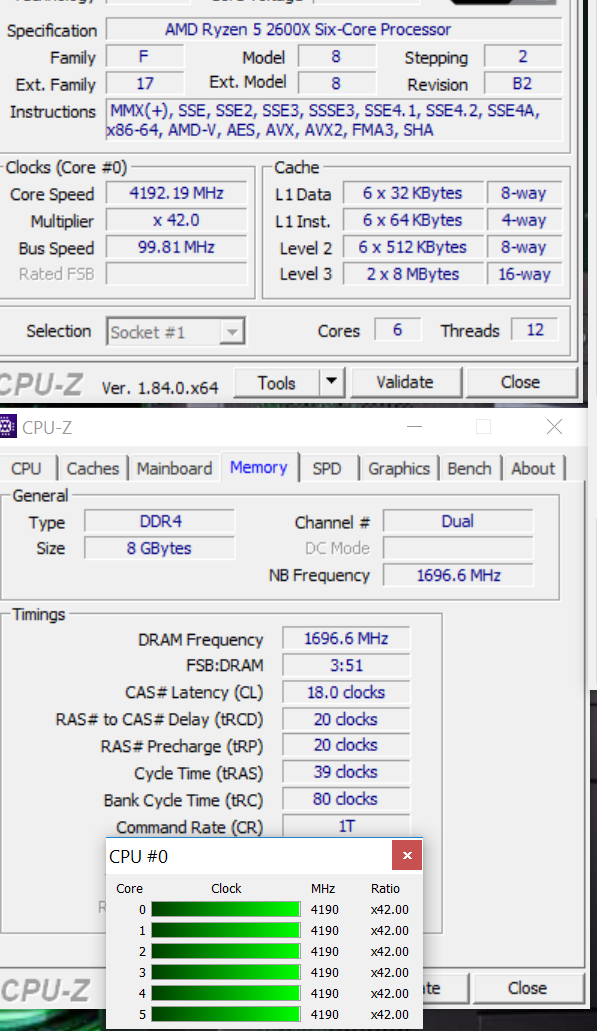The image size is (597, 1031).
Task: Open the About tab
Action: (533, 468)
